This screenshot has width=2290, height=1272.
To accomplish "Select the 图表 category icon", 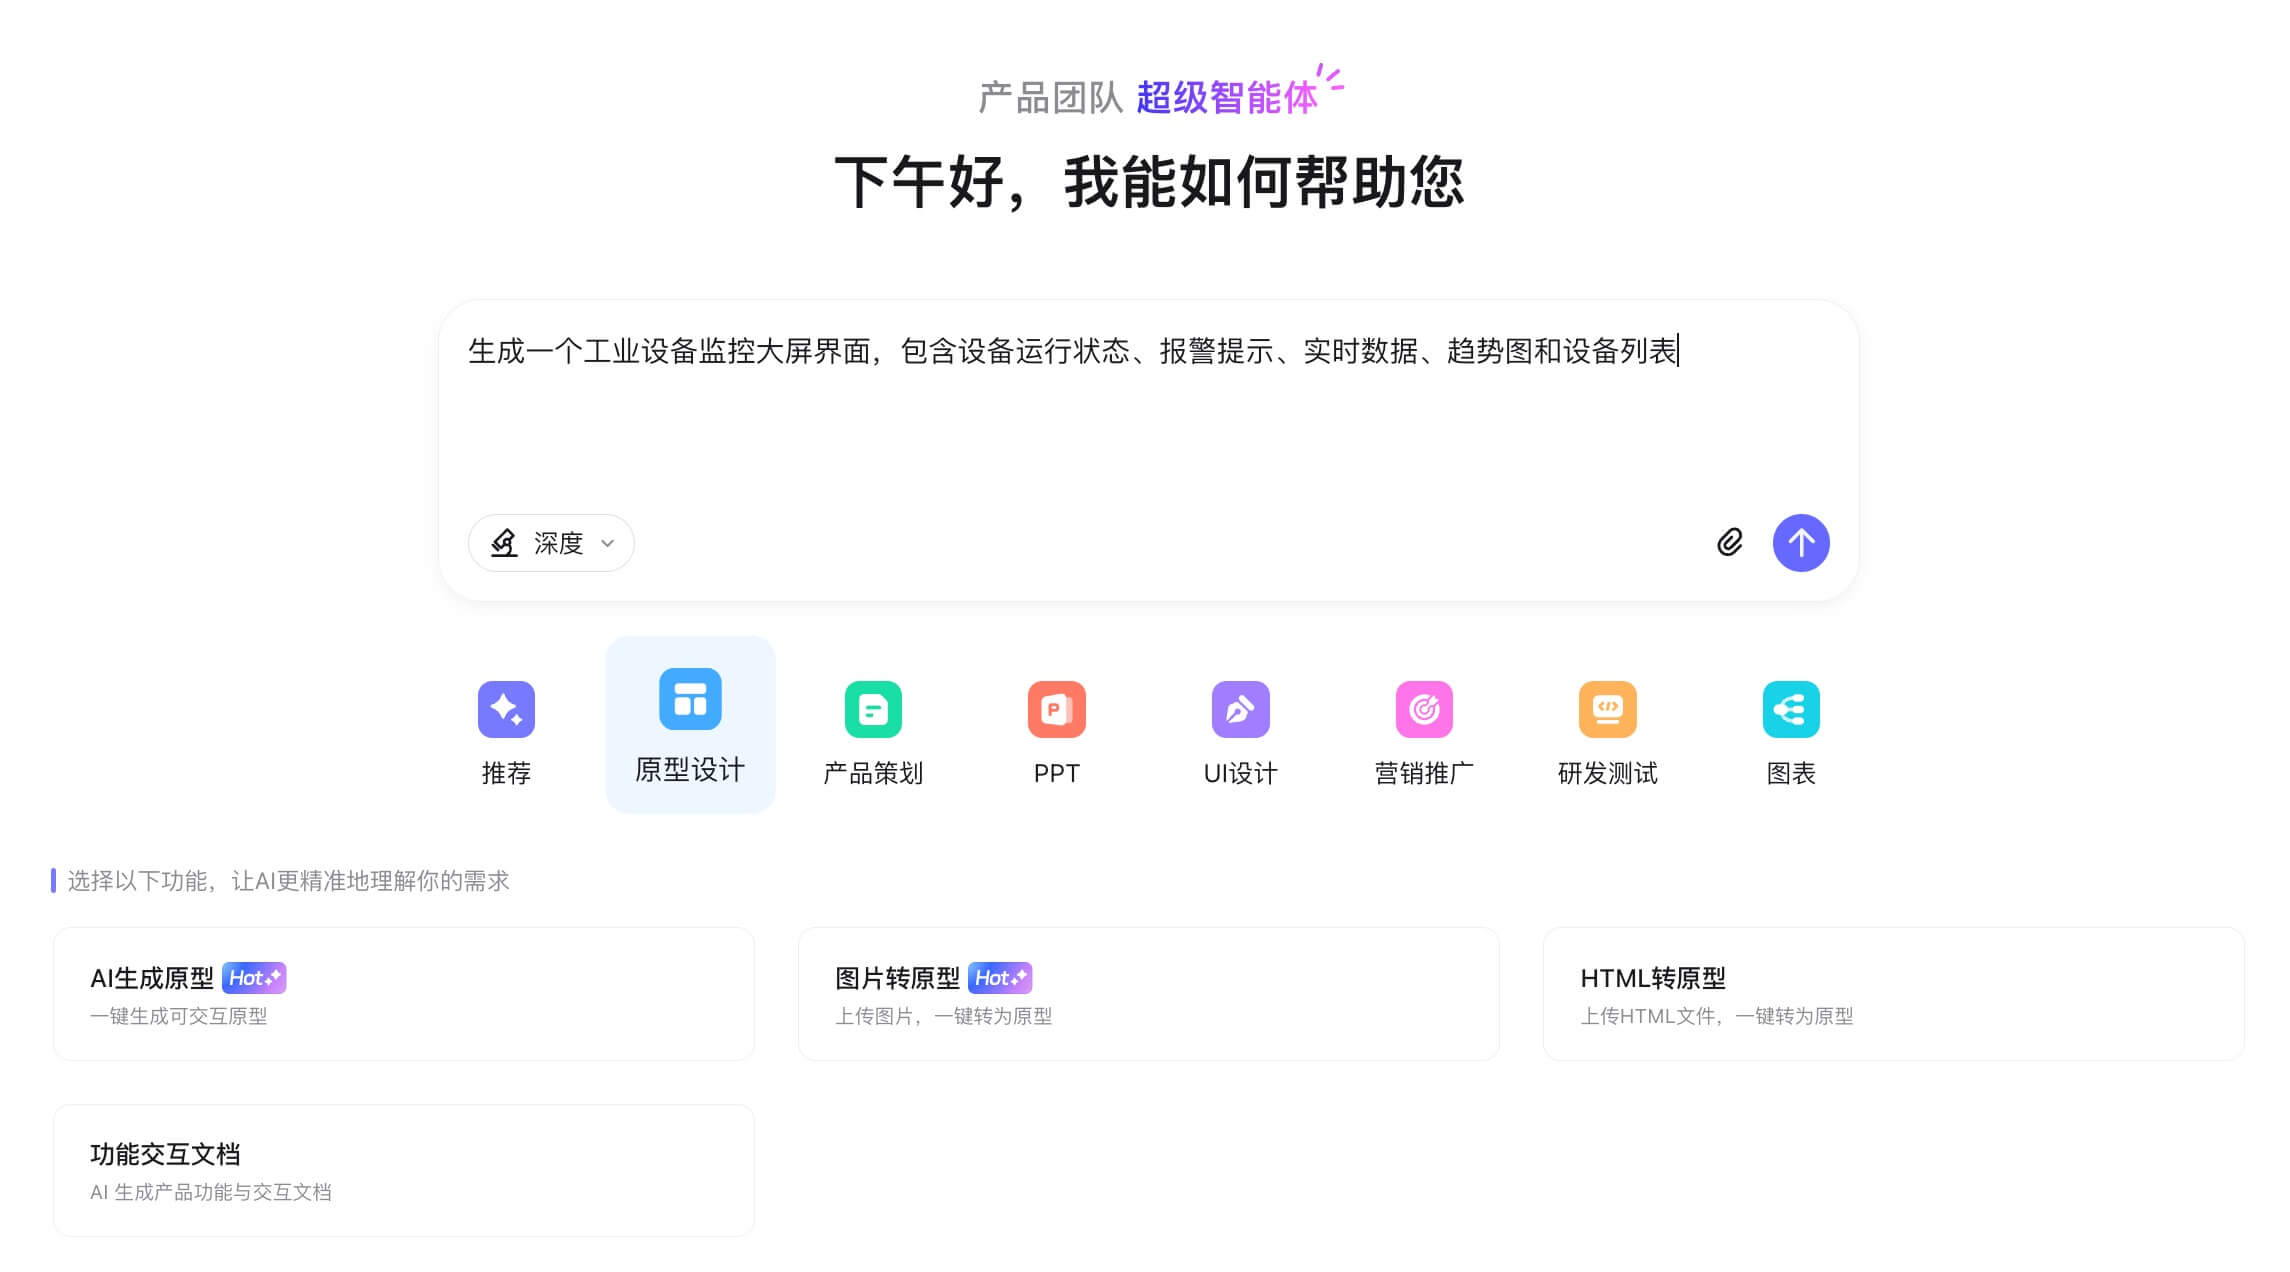I will coord(1791,708).
